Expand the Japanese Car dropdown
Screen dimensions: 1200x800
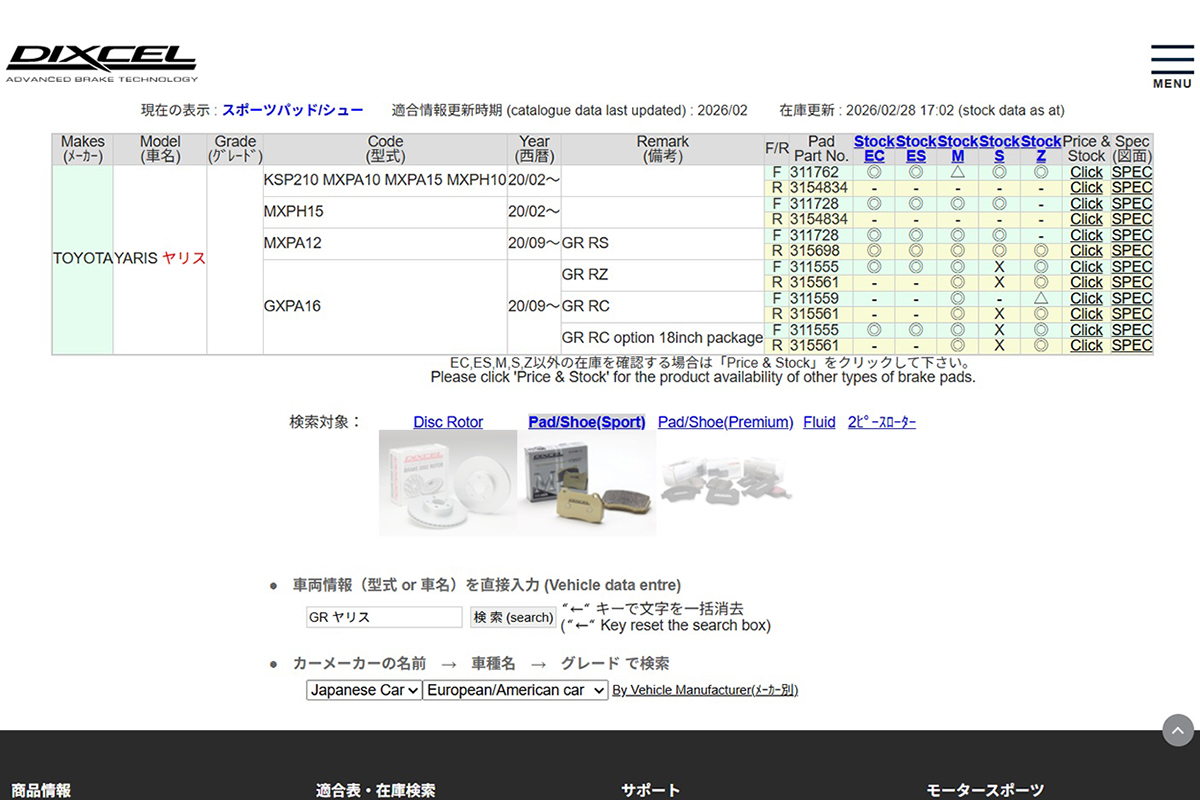click(364, 690)
